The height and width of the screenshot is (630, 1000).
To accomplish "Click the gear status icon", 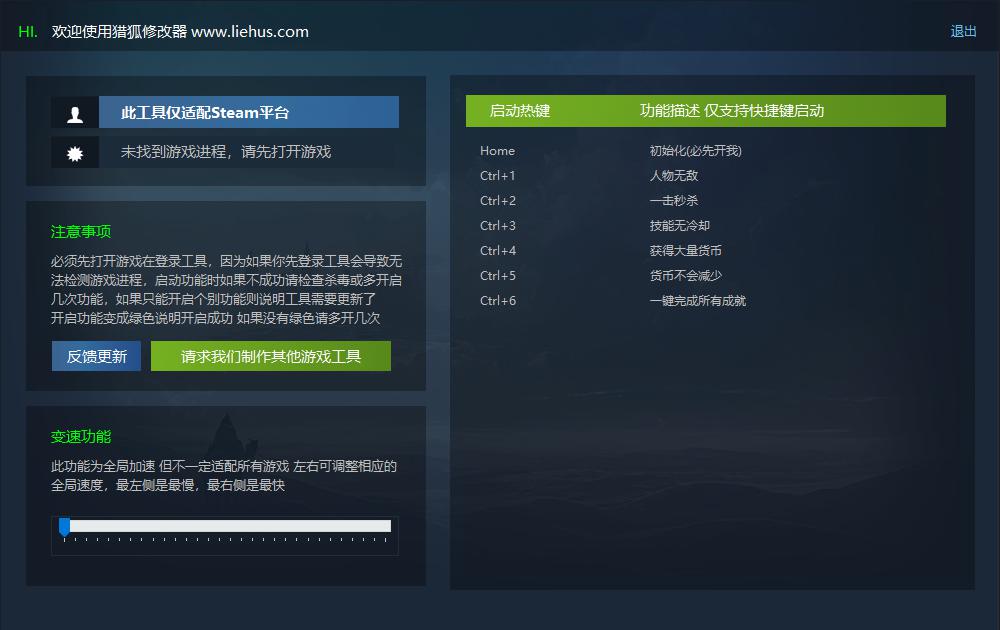I will [x=75, y=153].
